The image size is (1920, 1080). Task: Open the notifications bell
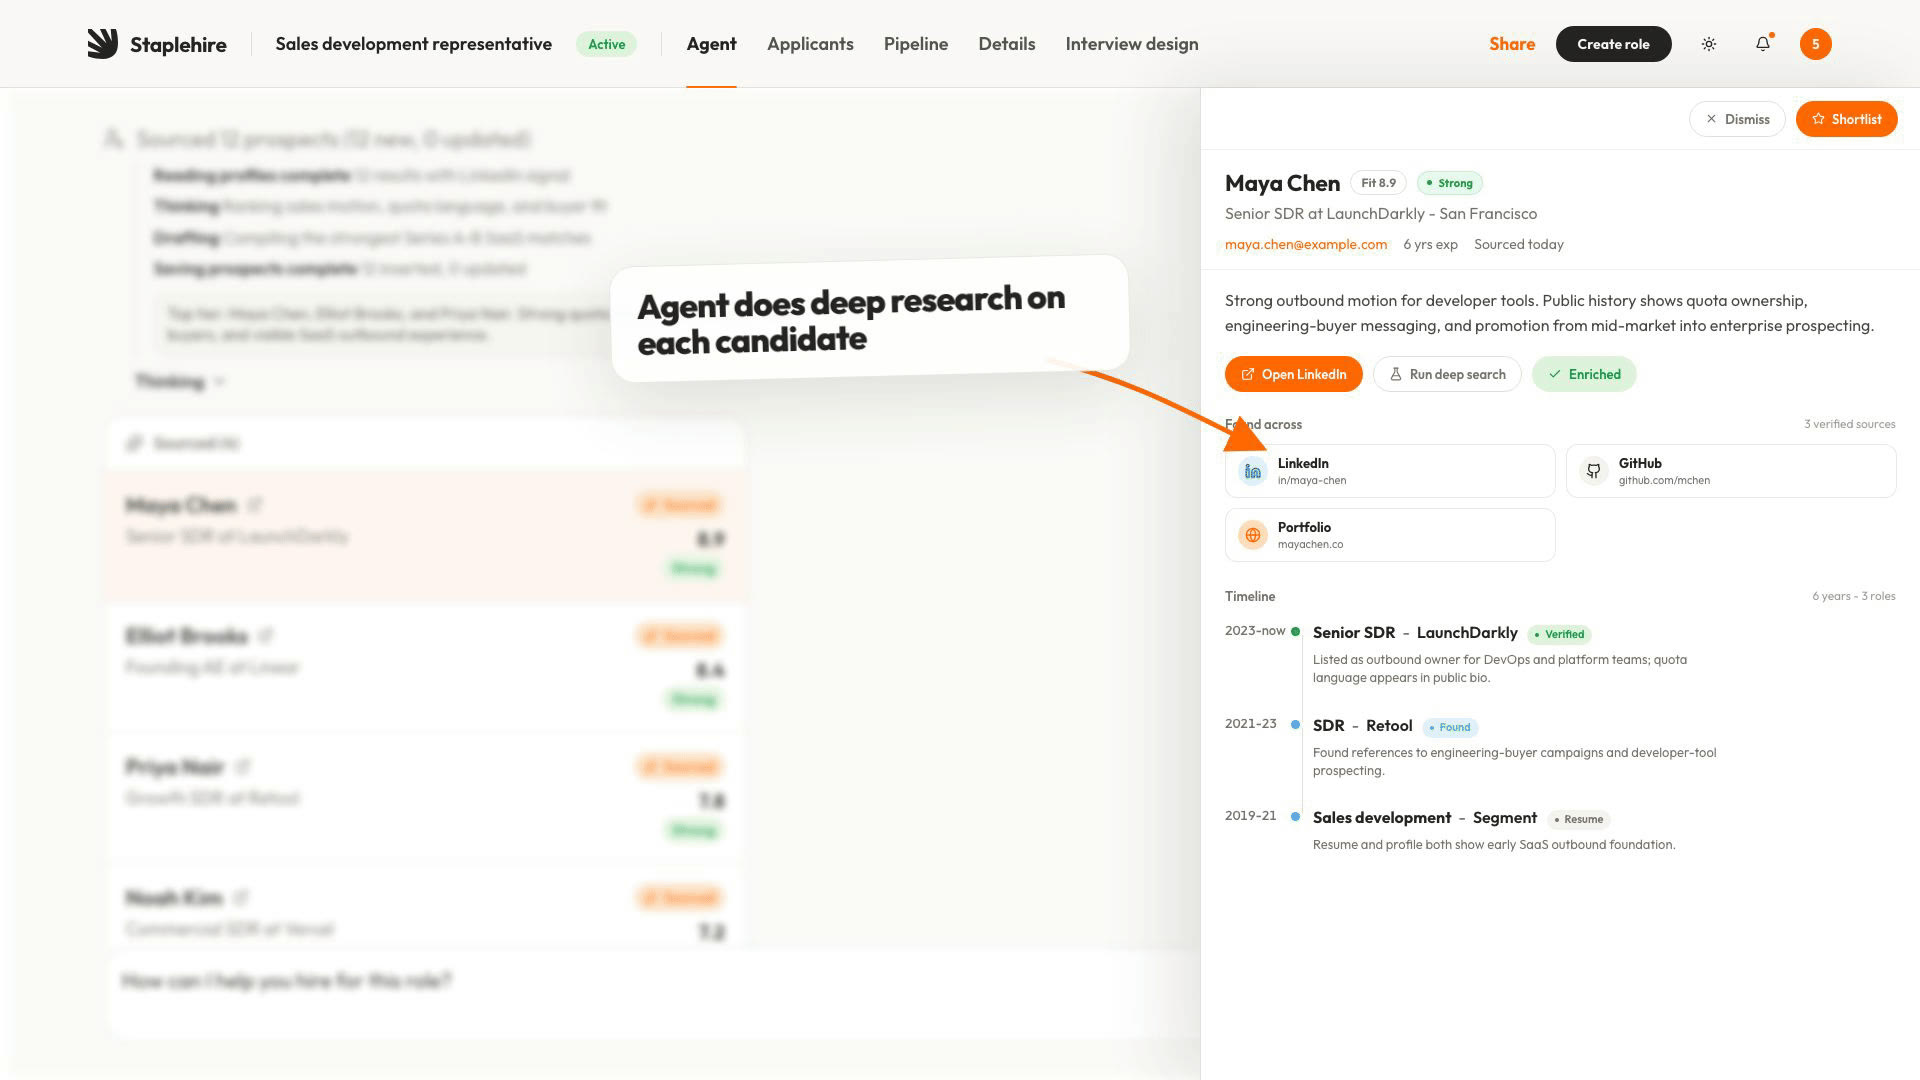tap(1763, 44)
